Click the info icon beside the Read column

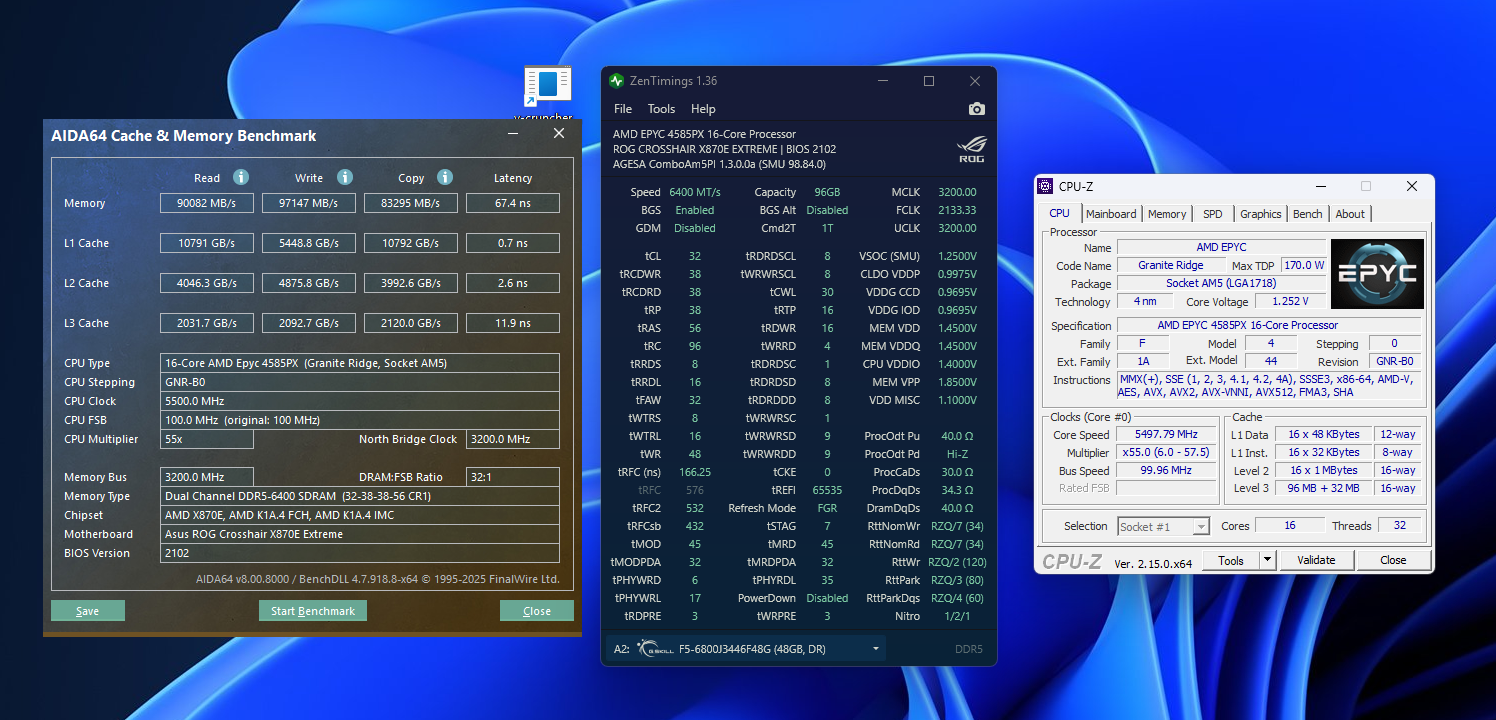(240, 177)
